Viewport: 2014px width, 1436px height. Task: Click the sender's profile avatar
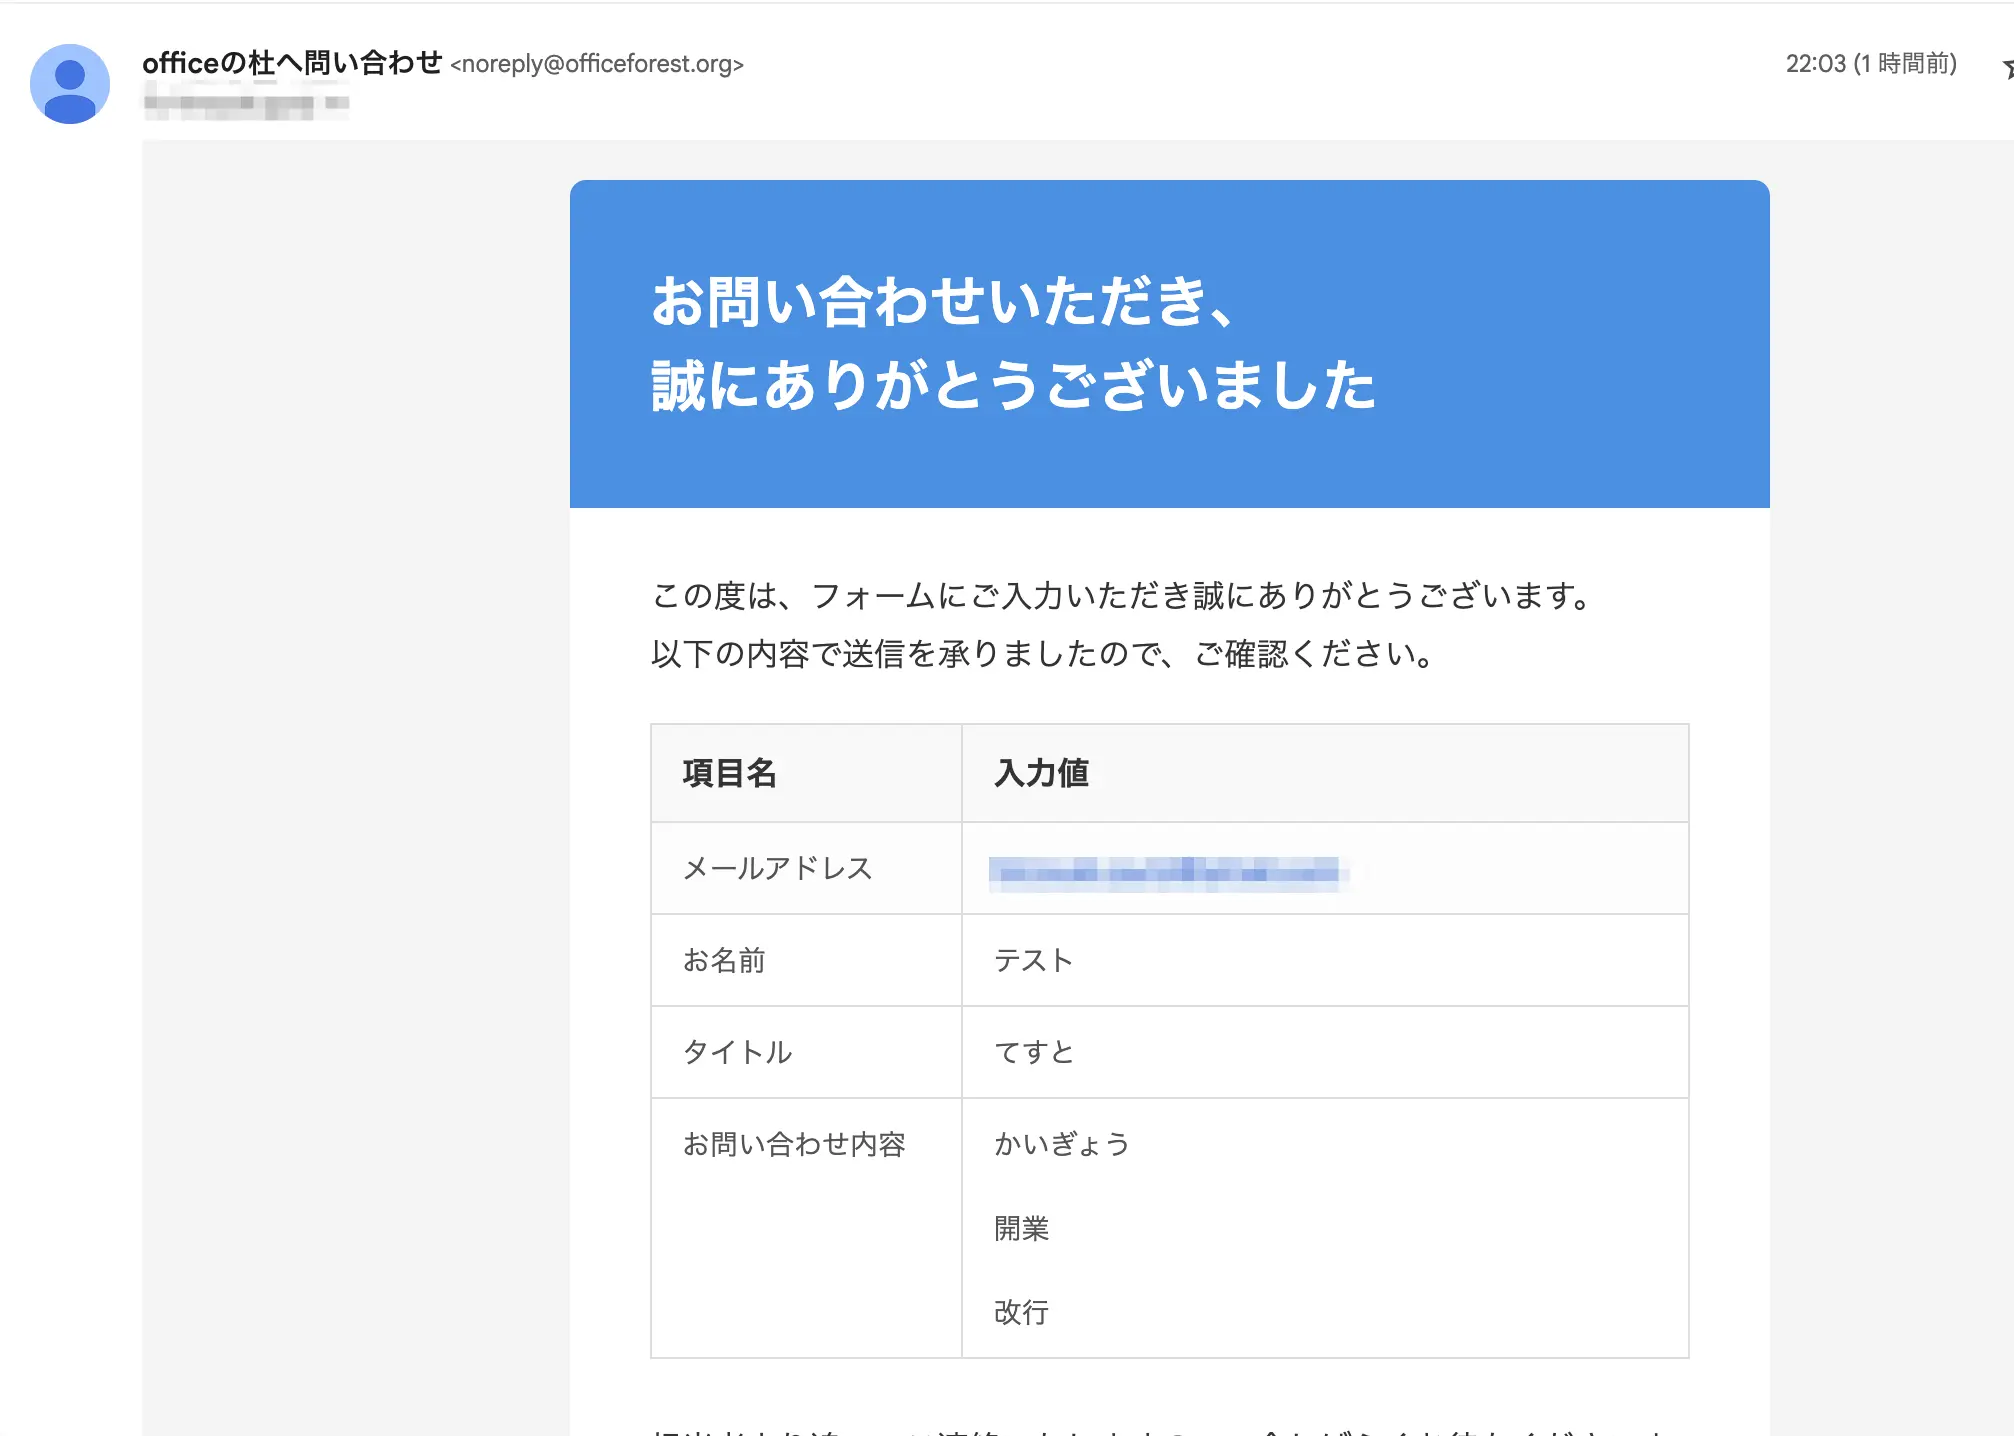tap(69, 84)
